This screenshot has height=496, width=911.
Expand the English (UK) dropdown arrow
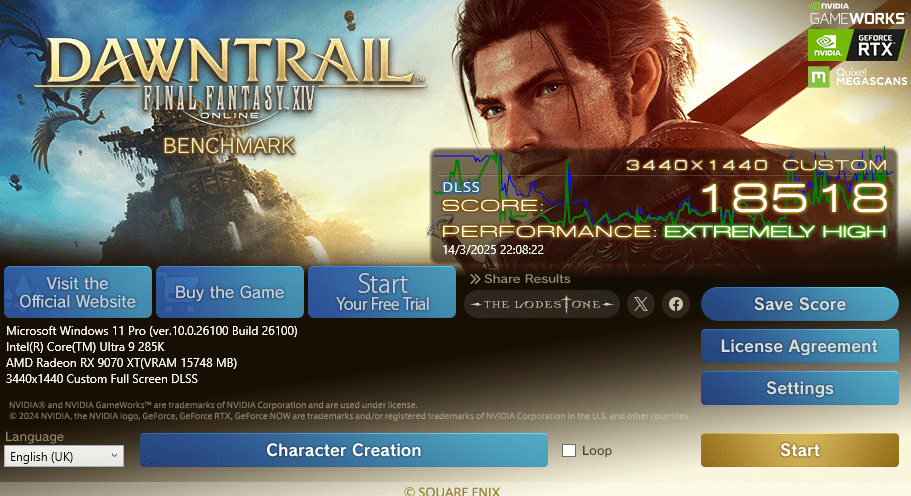point(114,456)
